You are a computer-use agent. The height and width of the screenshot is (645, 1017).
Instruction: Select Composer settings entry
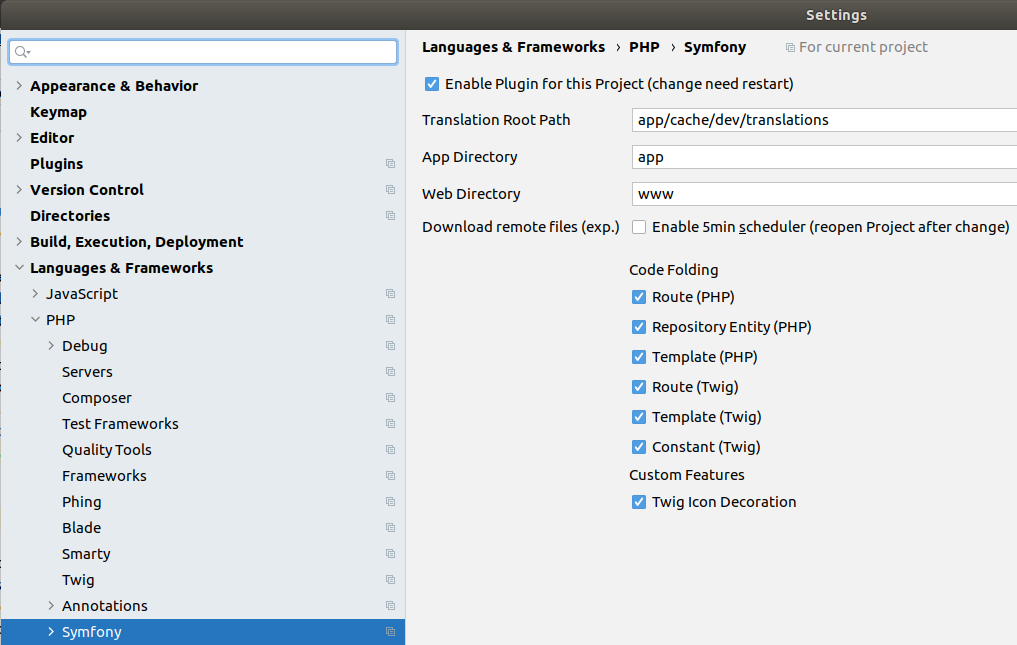(x=97, y=398)
